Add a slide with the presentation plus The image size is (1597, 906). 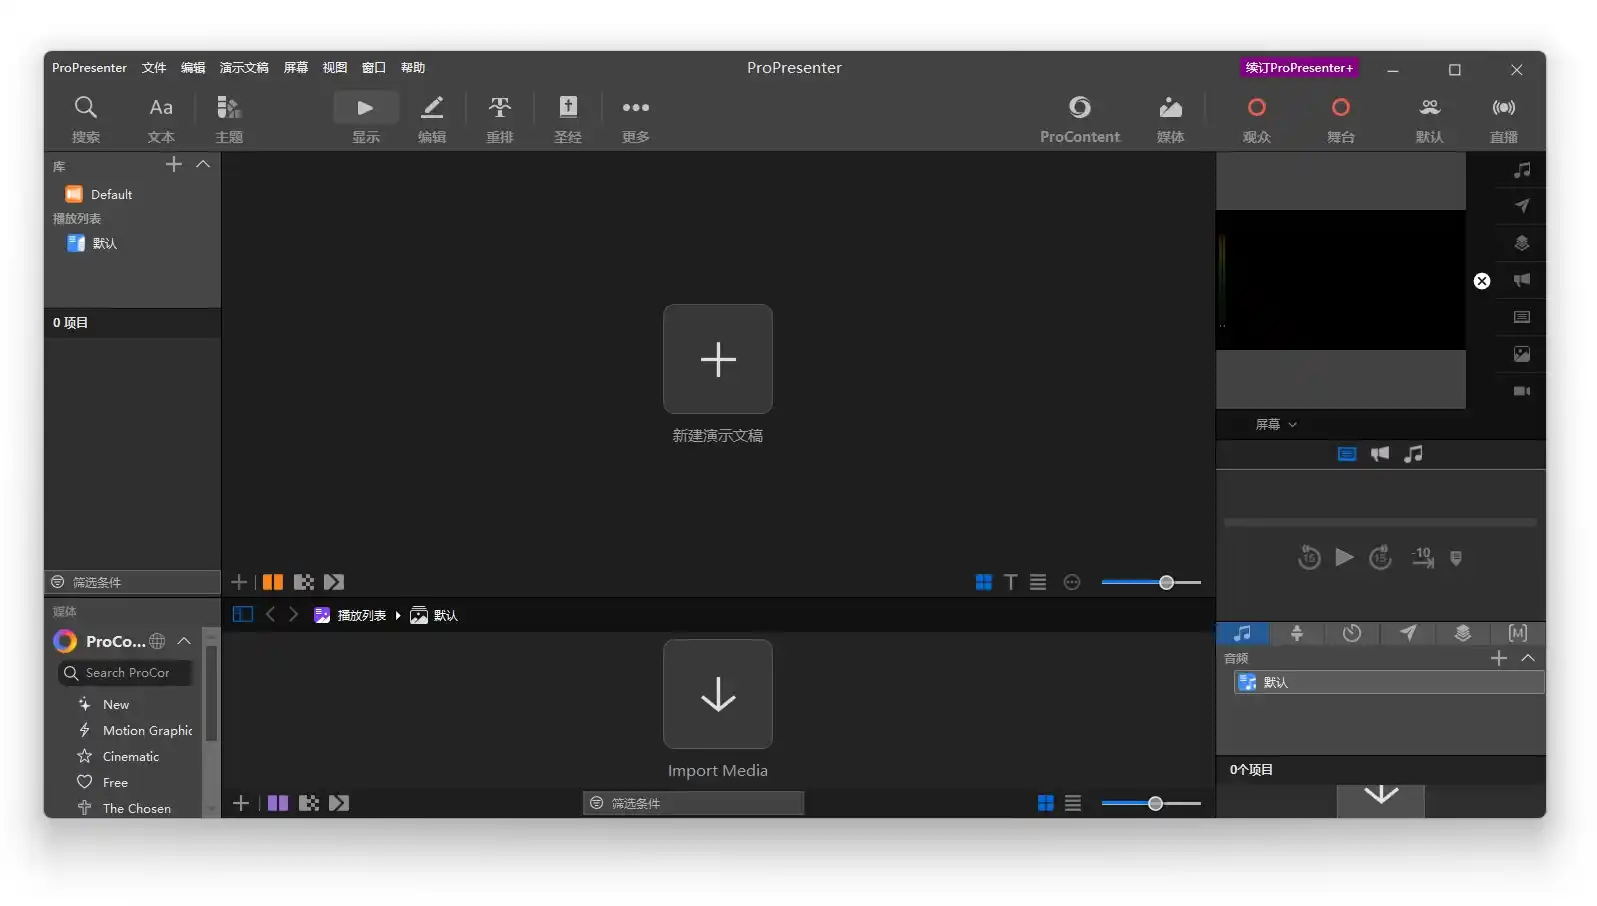coord(239,582)
